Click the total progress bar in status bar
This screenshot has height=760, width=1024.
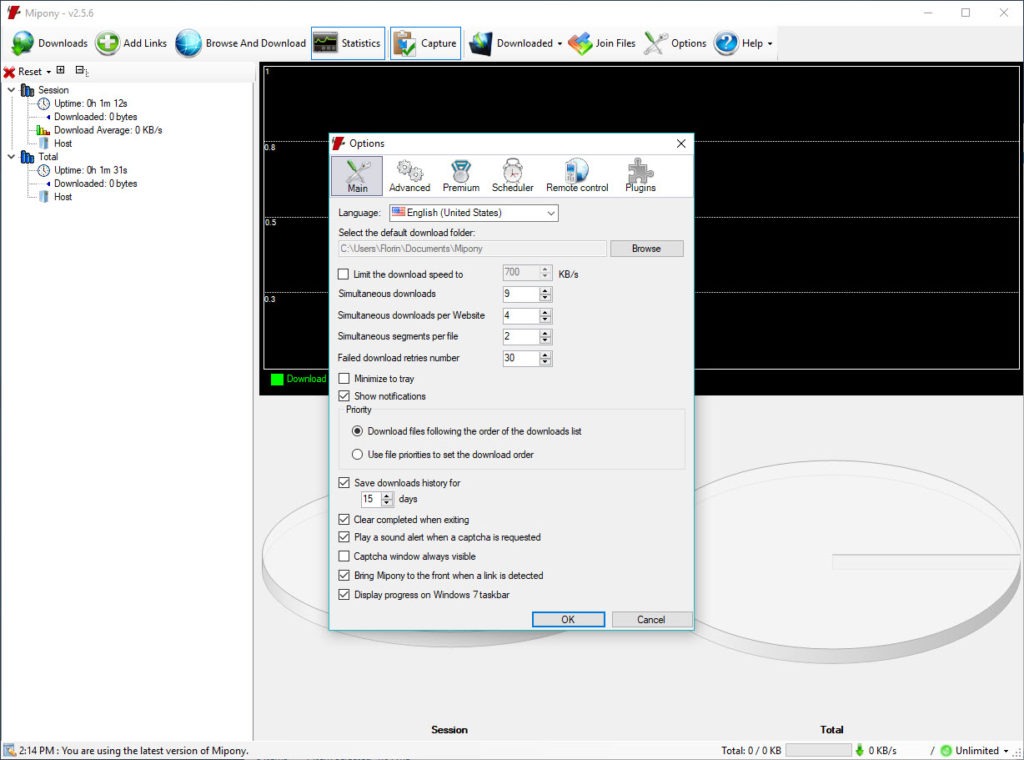818,751
